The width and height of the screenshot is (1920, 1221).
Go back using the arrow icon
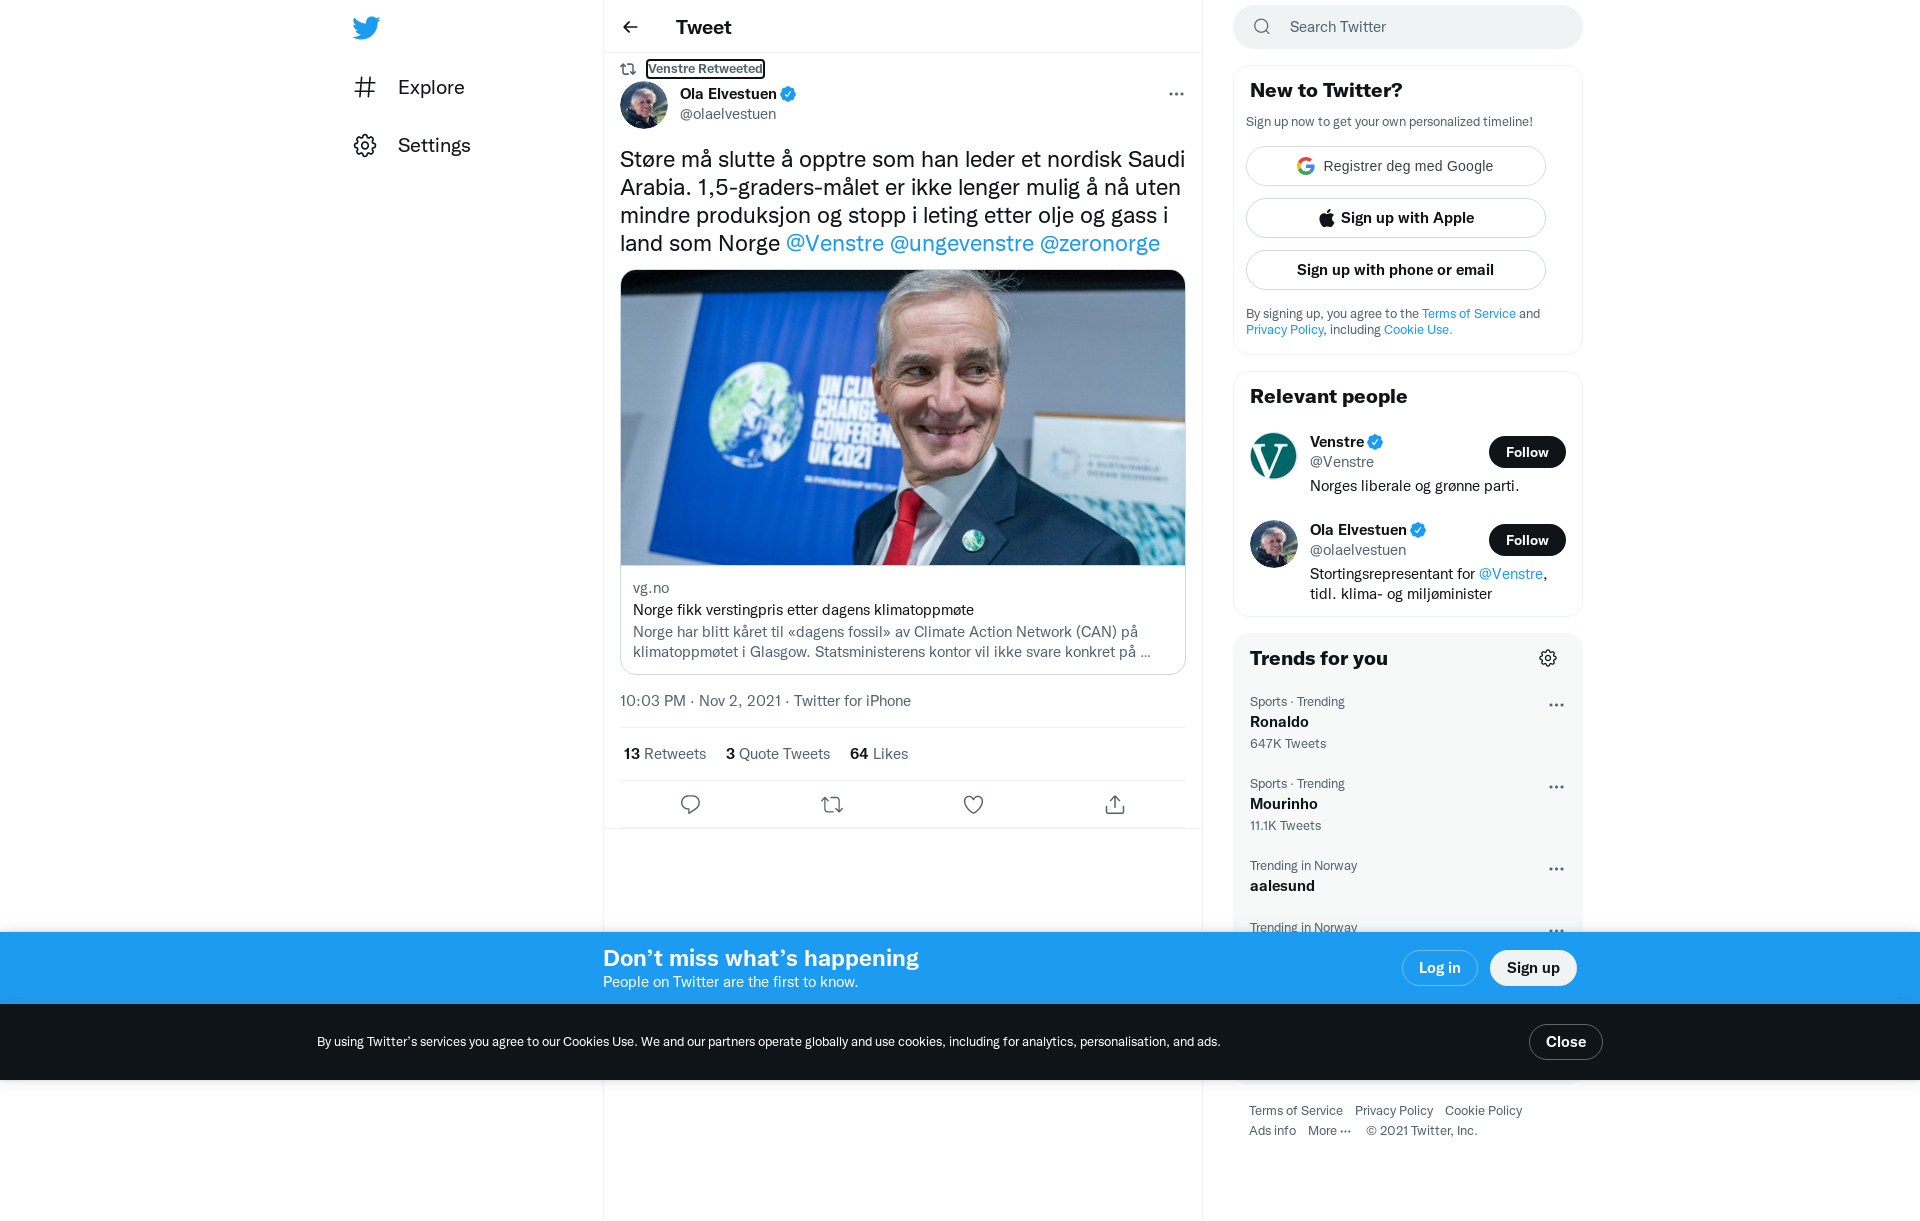point(630,27)
